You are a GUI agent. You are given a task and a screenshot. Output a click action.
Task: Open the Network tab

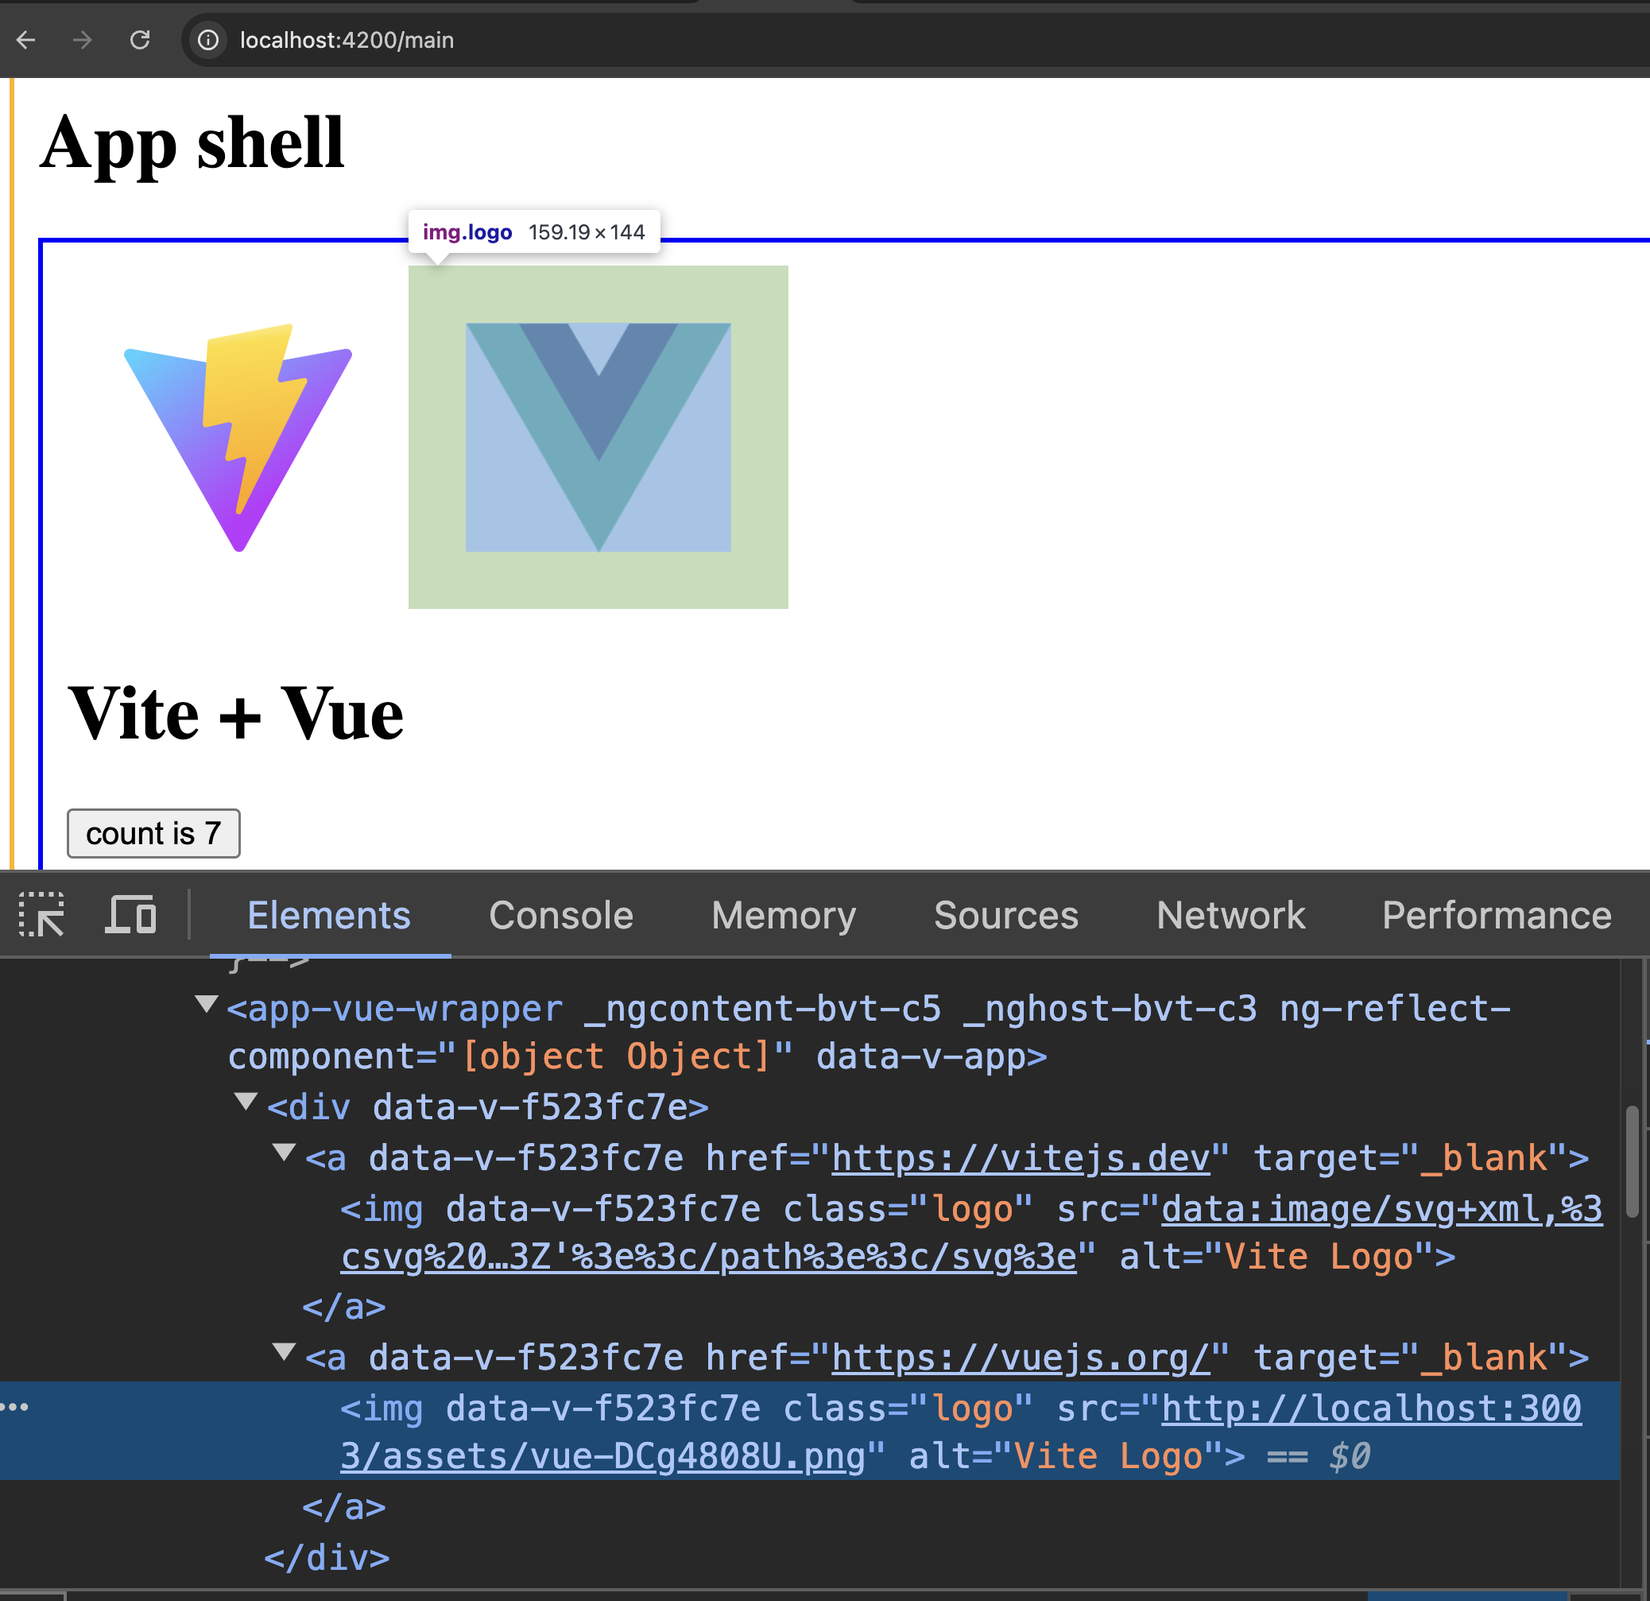(1231, 915)
